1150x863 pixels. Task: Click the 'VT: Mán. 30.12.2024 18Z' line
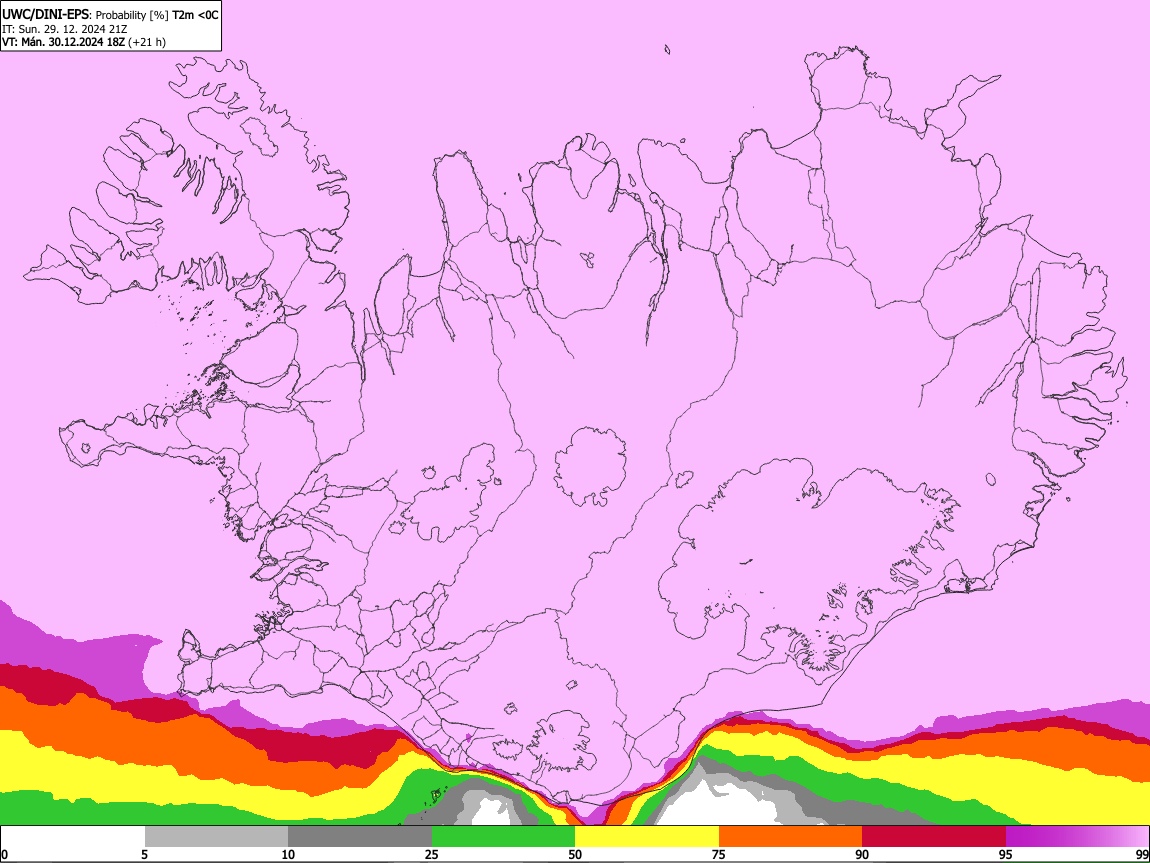click(x=63, y=42)
